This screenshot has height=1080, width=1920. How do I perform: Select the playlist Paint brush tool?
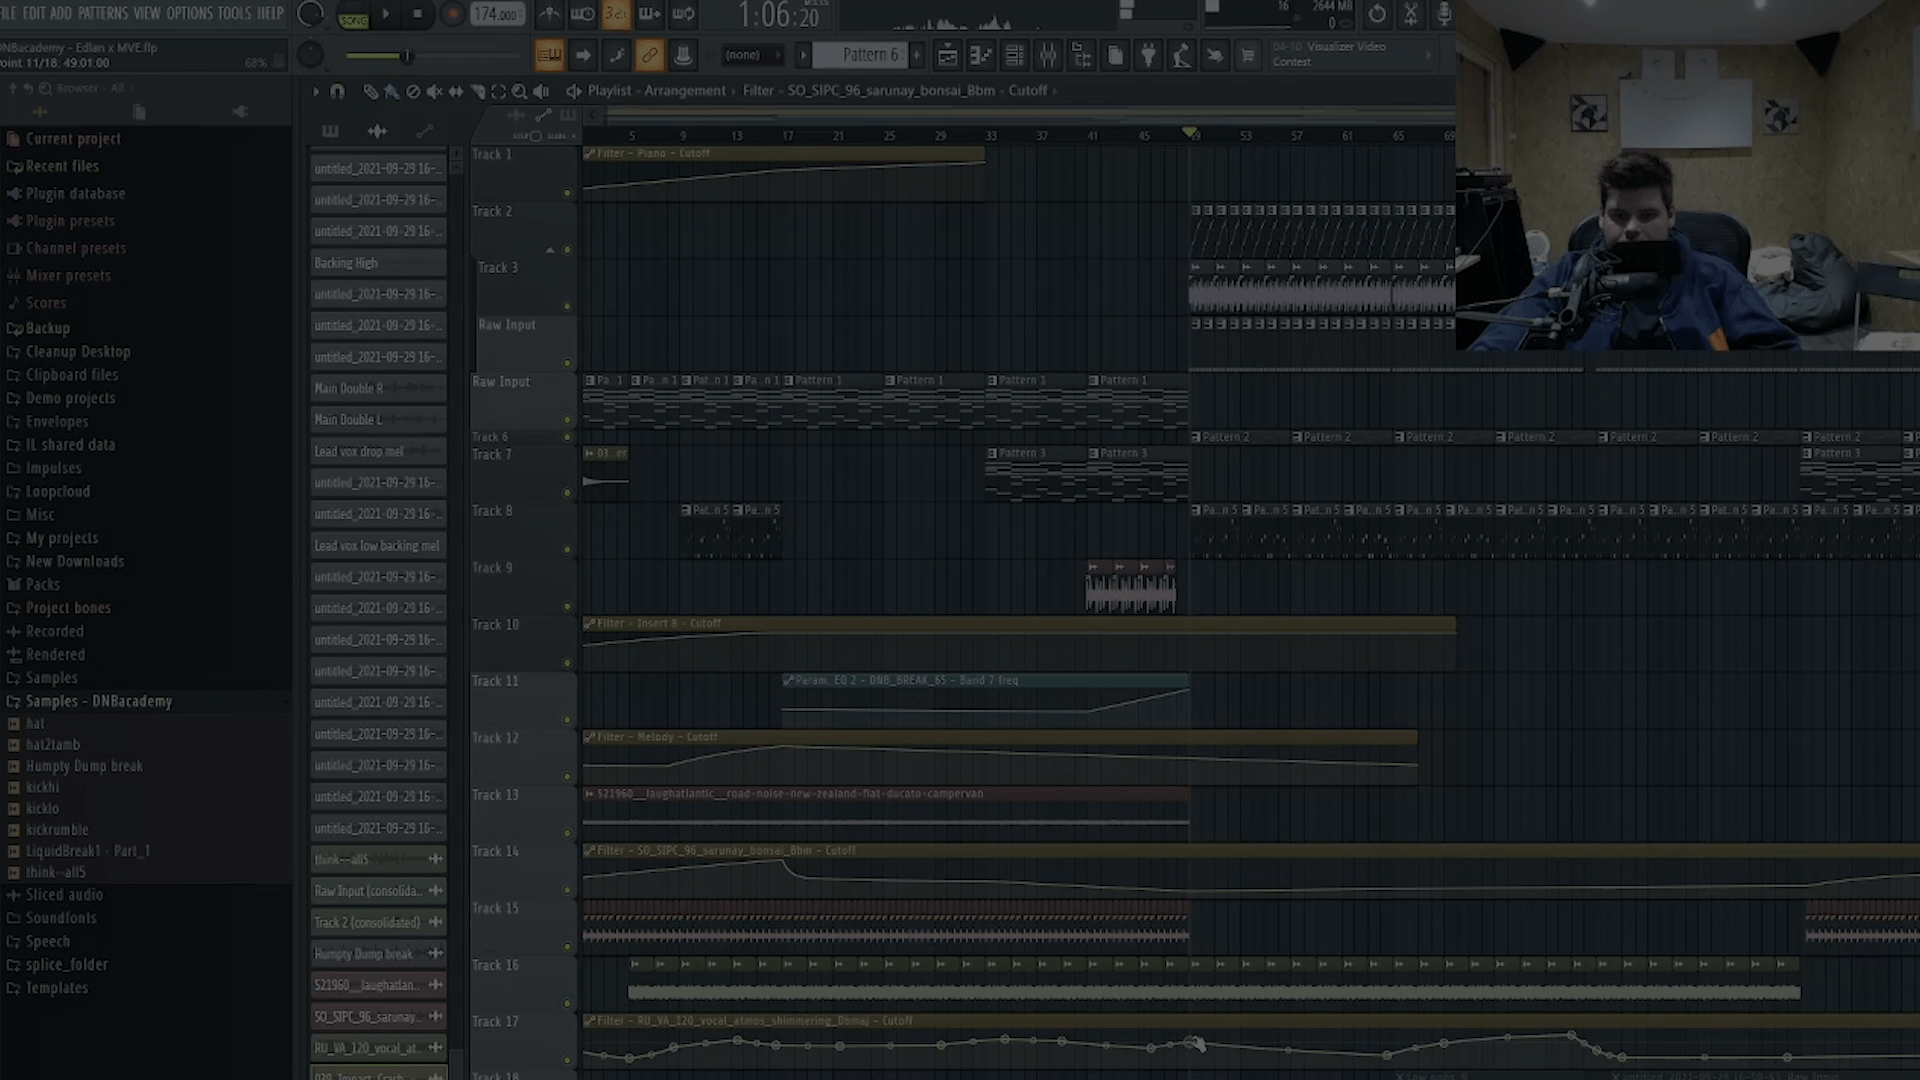tap(391, 91)
